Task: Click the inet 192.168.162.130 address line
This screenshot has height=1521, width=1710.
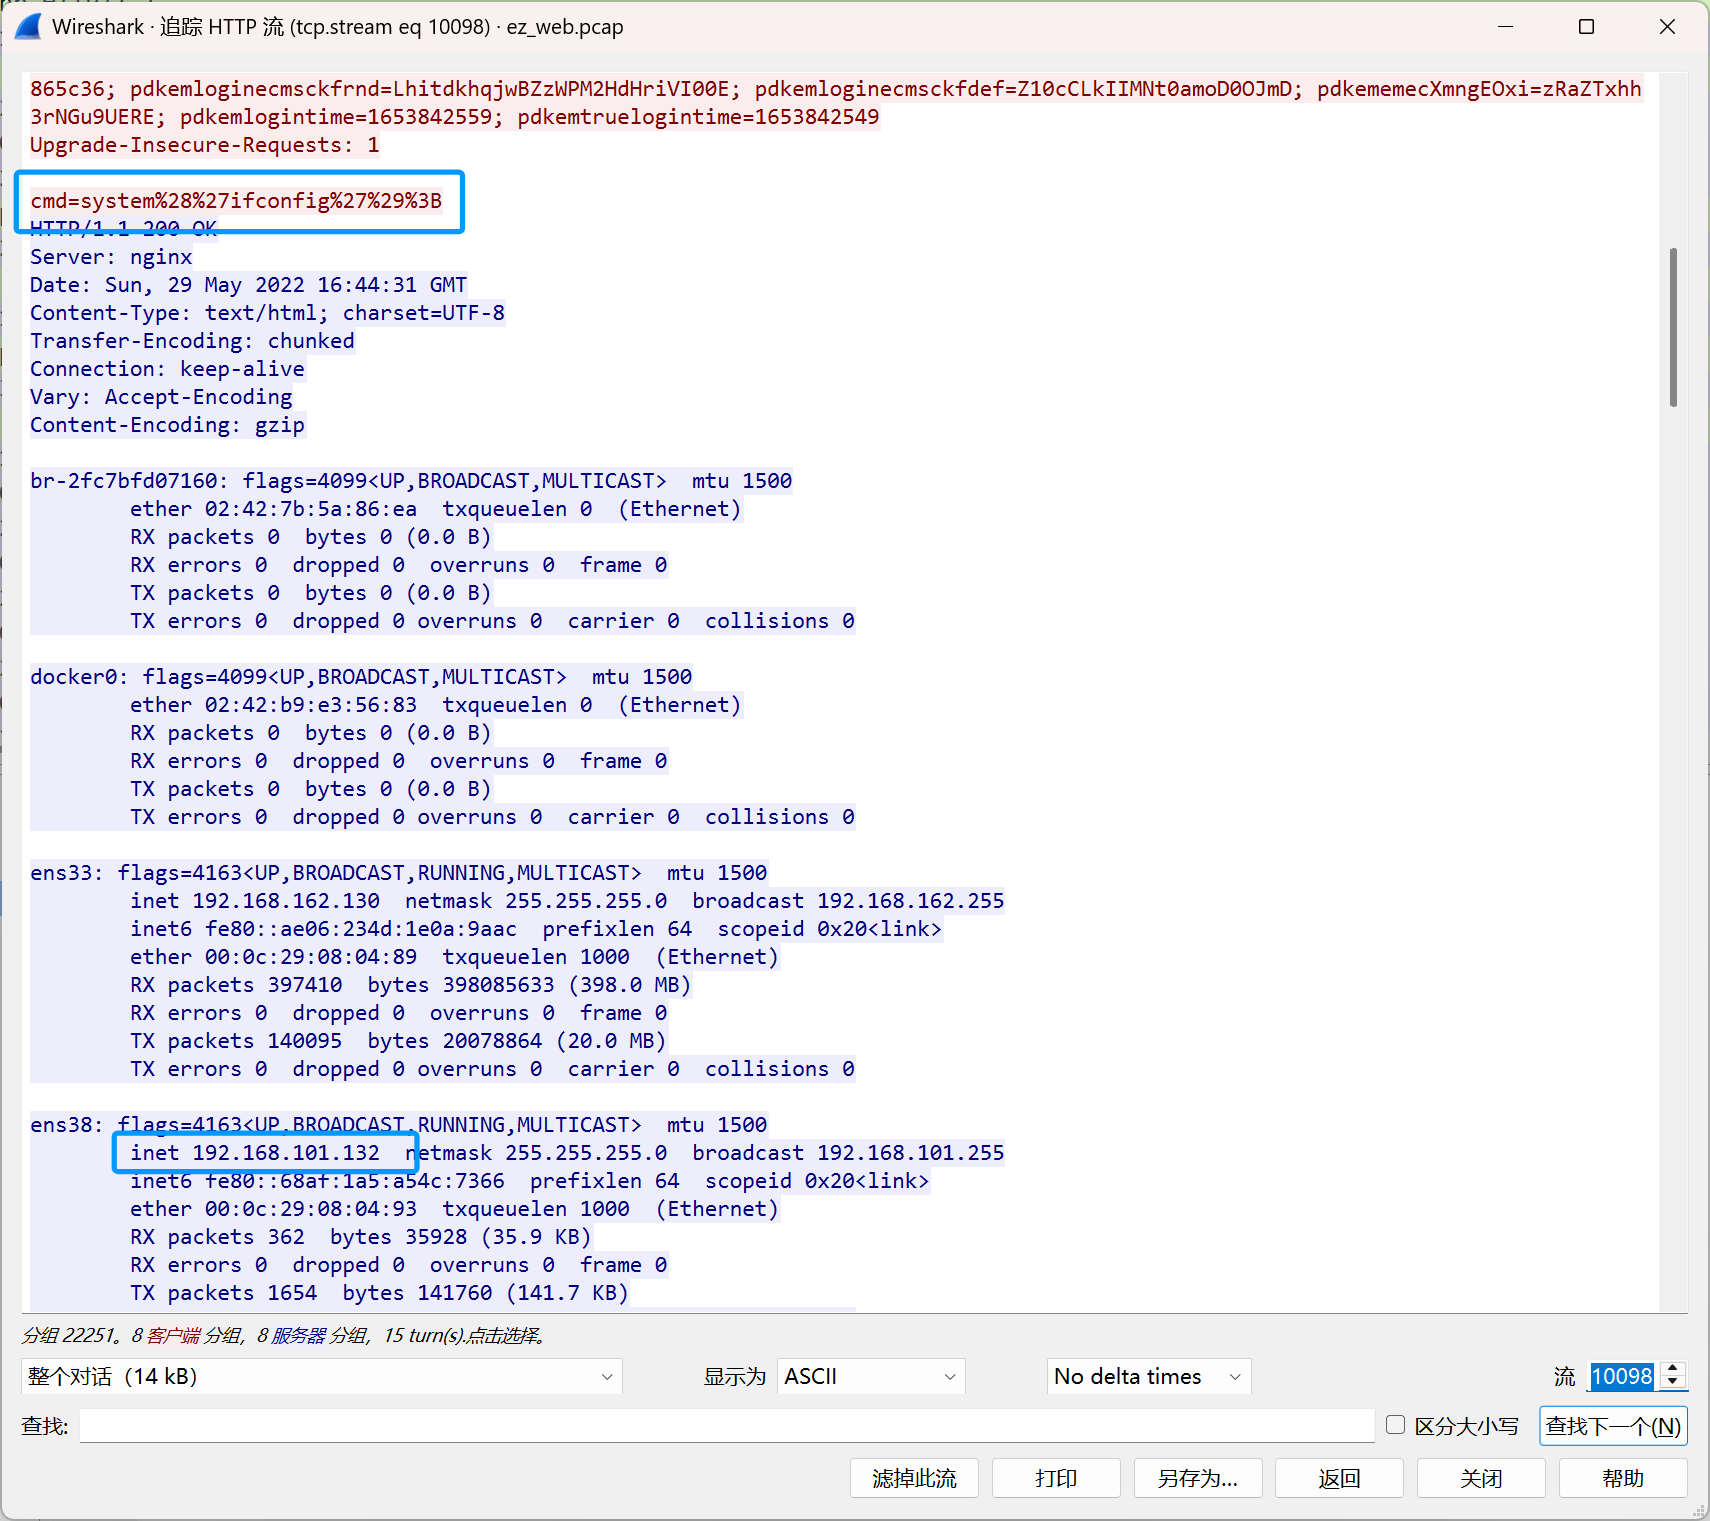Action: (x=567, y=901)
